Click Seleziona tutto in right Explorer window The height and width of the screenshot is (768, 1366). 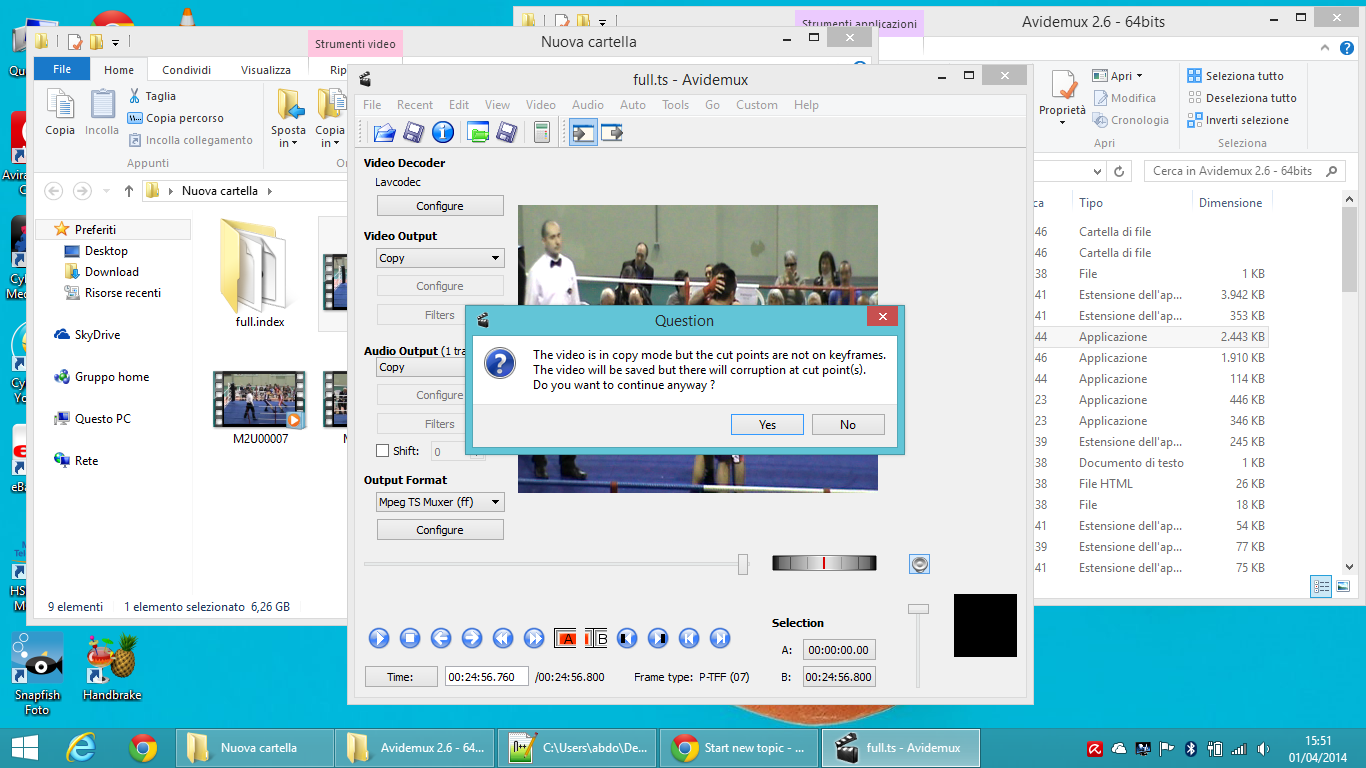click(1236, 76)
